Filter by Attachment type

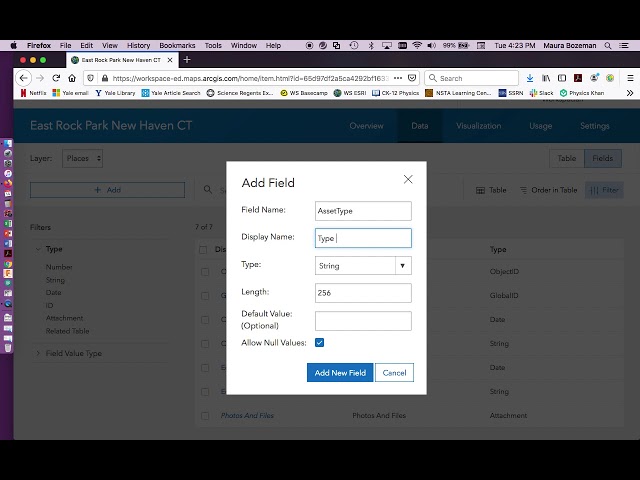click(x=64, y=318)
